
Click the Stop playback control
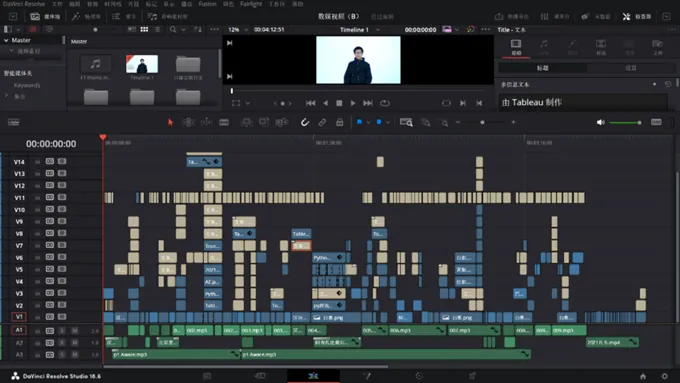[339, 103]
